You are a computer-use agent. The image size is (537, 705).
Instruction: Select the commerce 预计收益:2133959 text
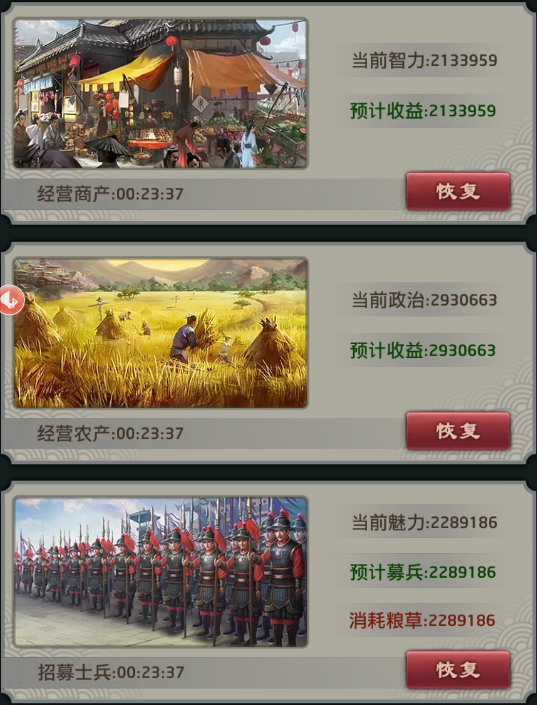[423, 111]
